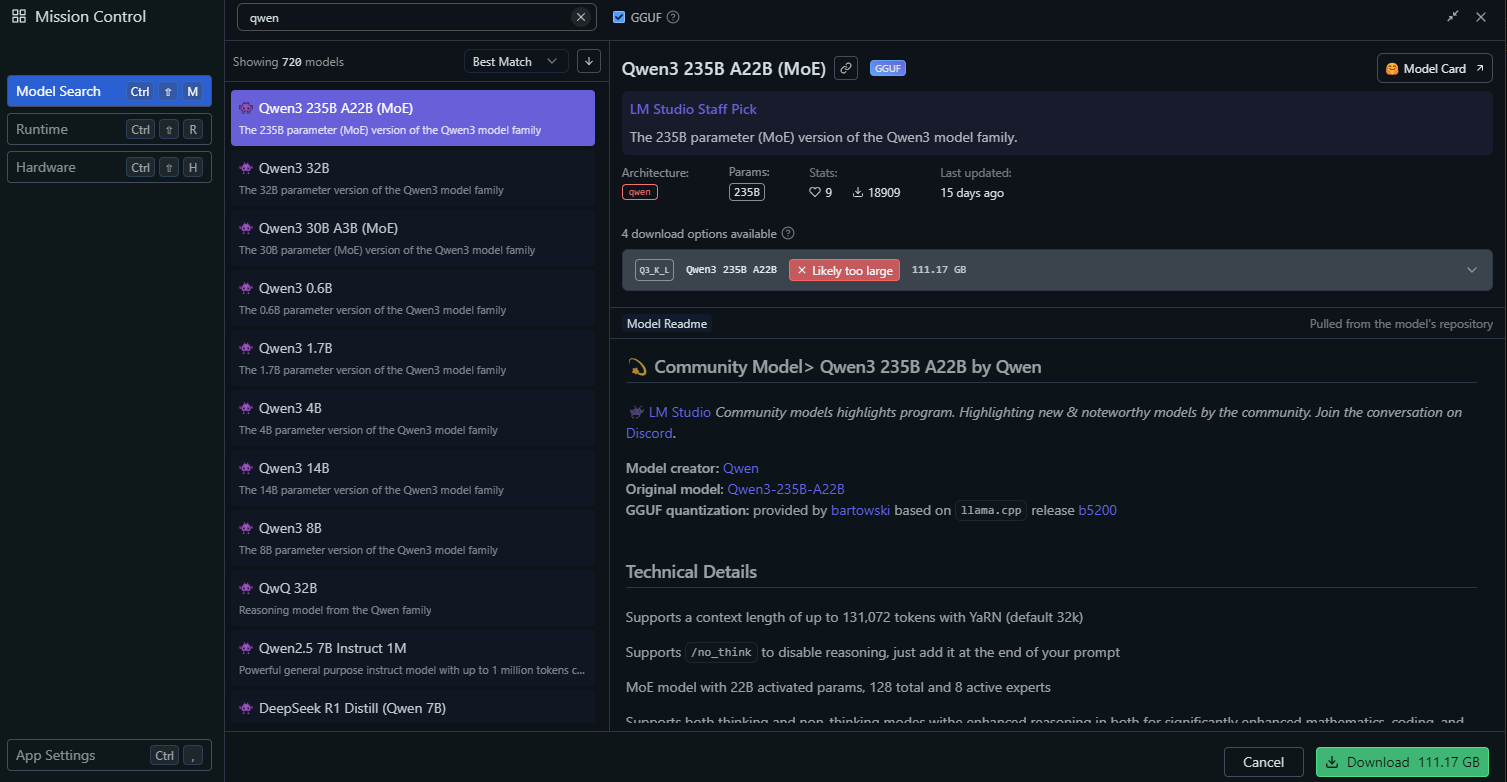Click the heart likes icon
This screenshot has width=1507, height=782.
[815, 192]
